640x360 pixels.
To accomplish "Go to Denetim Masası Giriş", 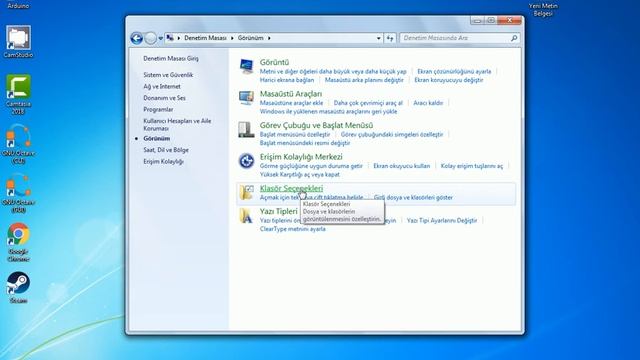I will click(171, 58).
